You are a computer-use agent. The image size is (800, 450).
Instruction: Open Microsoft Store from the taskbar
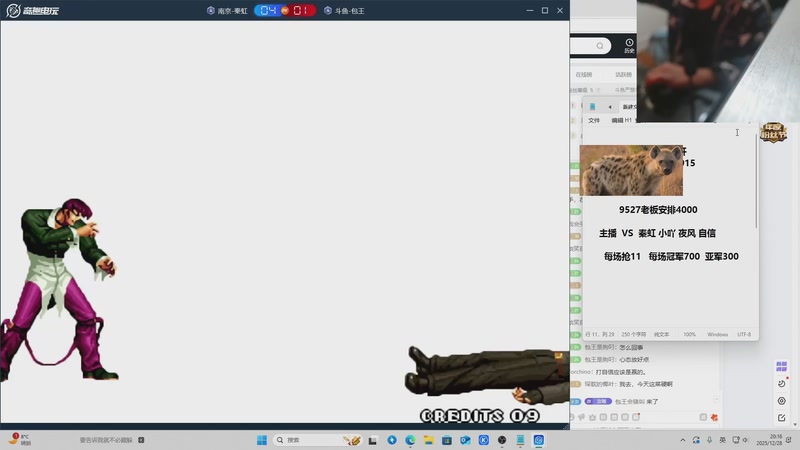(x=447, y=440)
